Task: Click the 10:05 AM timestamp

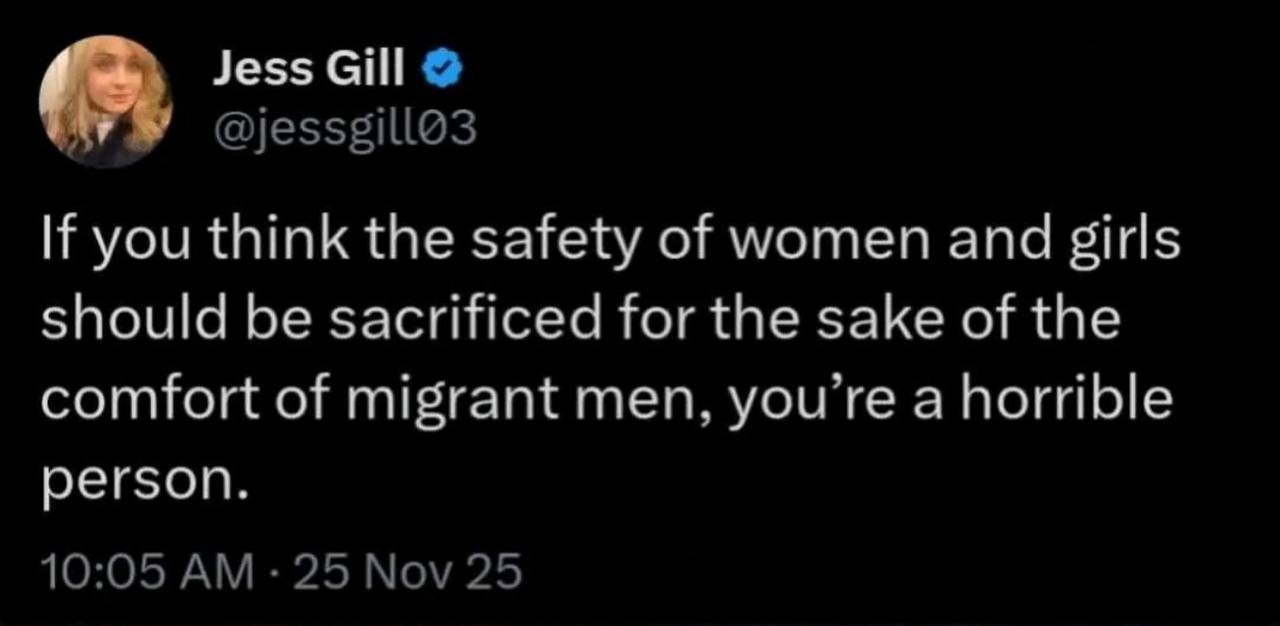Action: (144, 572)
